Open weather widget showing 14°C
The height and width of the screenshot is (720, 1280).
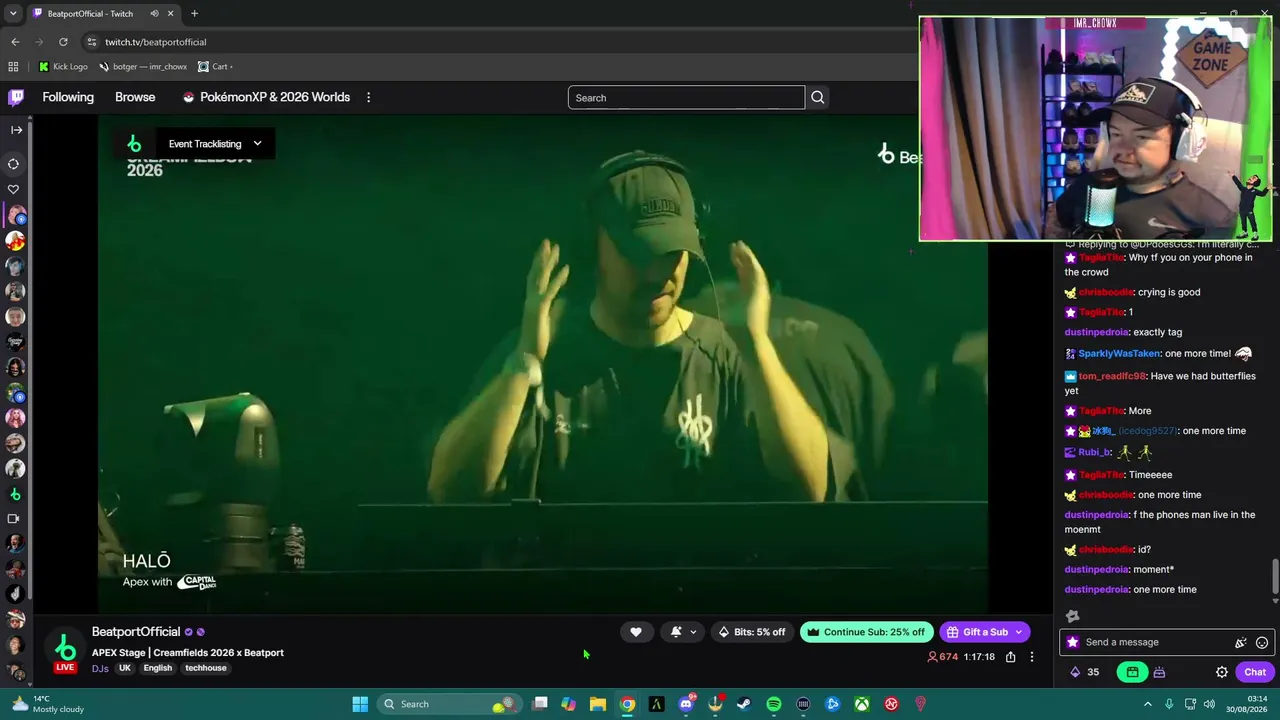[x=46, y=704]
